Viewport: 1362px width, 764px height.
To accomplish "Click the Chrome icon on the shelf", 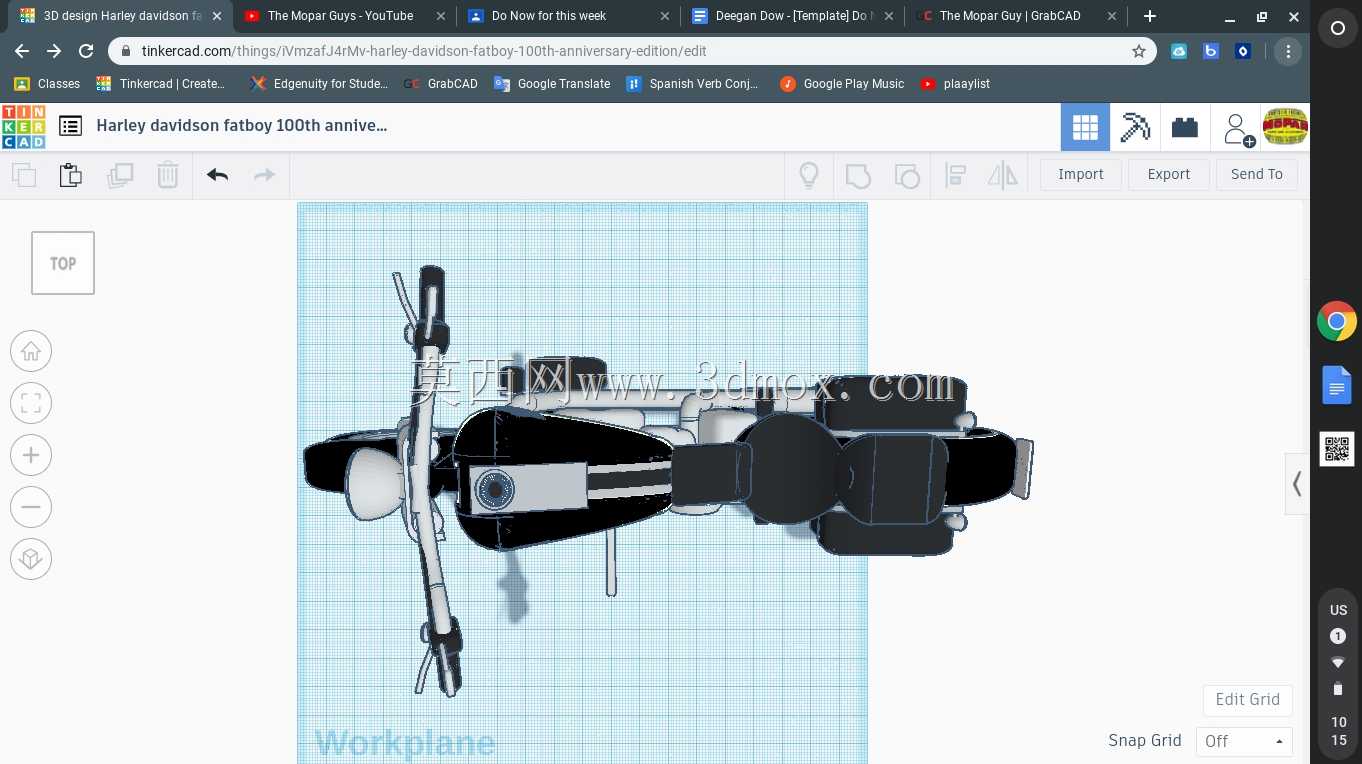I will click(x=1337, y=321).
